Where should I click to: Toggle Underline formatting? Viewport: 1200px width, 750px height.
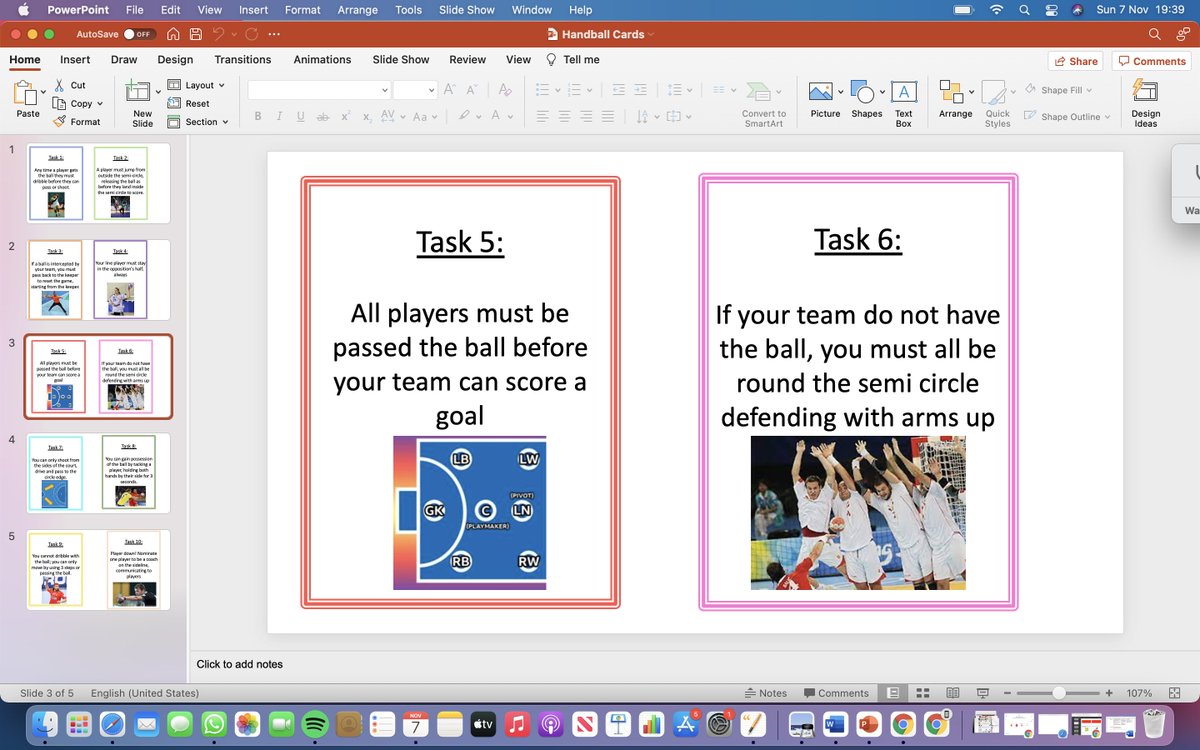click(x=301, y=117)
